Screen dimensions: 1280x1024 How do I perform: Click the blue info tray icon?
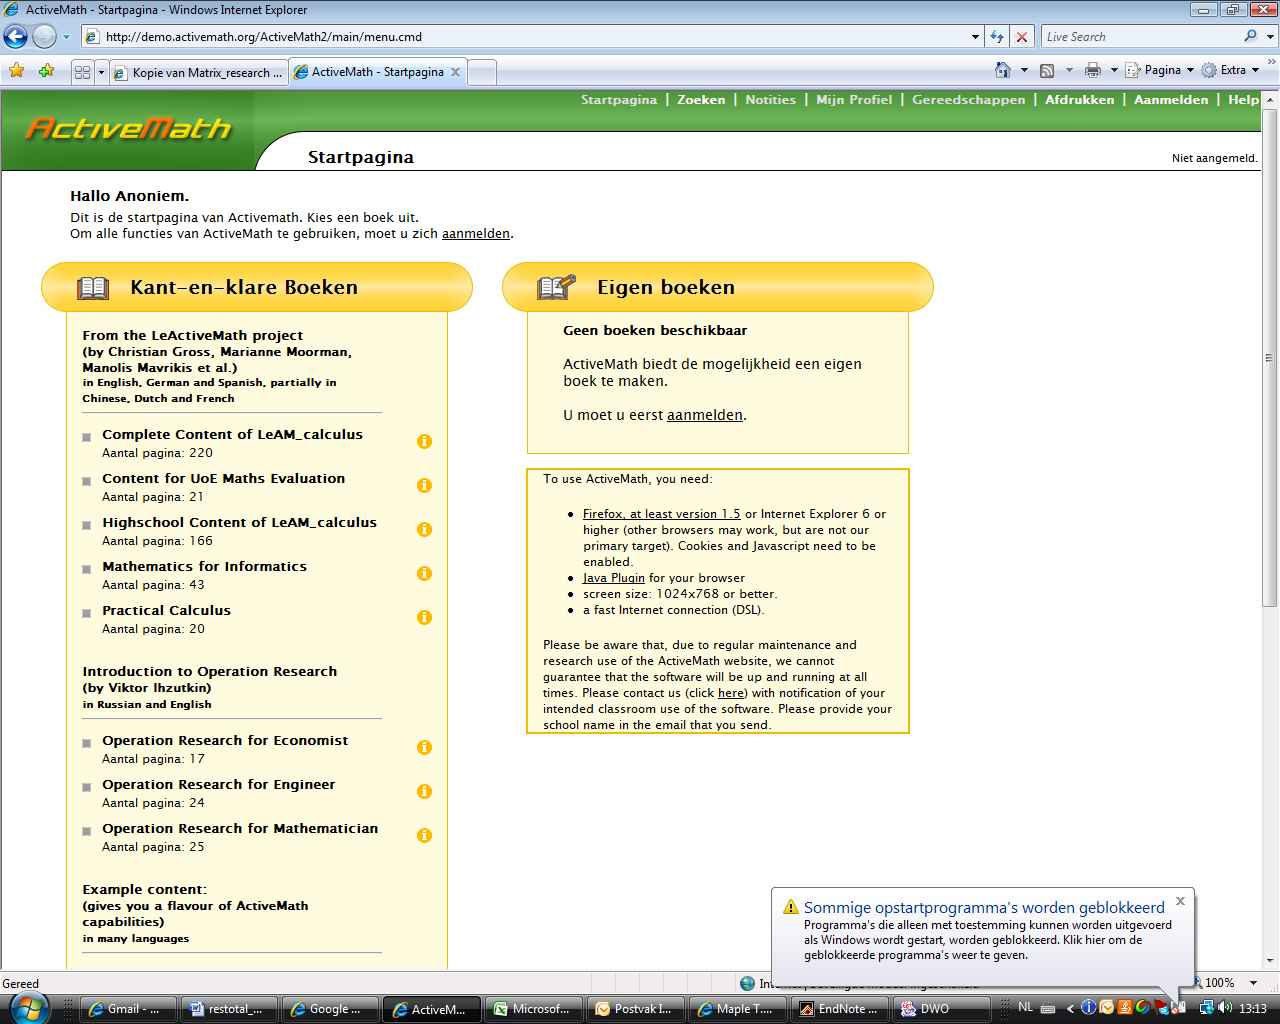pyautogui.click(x=1089, y=1008)
